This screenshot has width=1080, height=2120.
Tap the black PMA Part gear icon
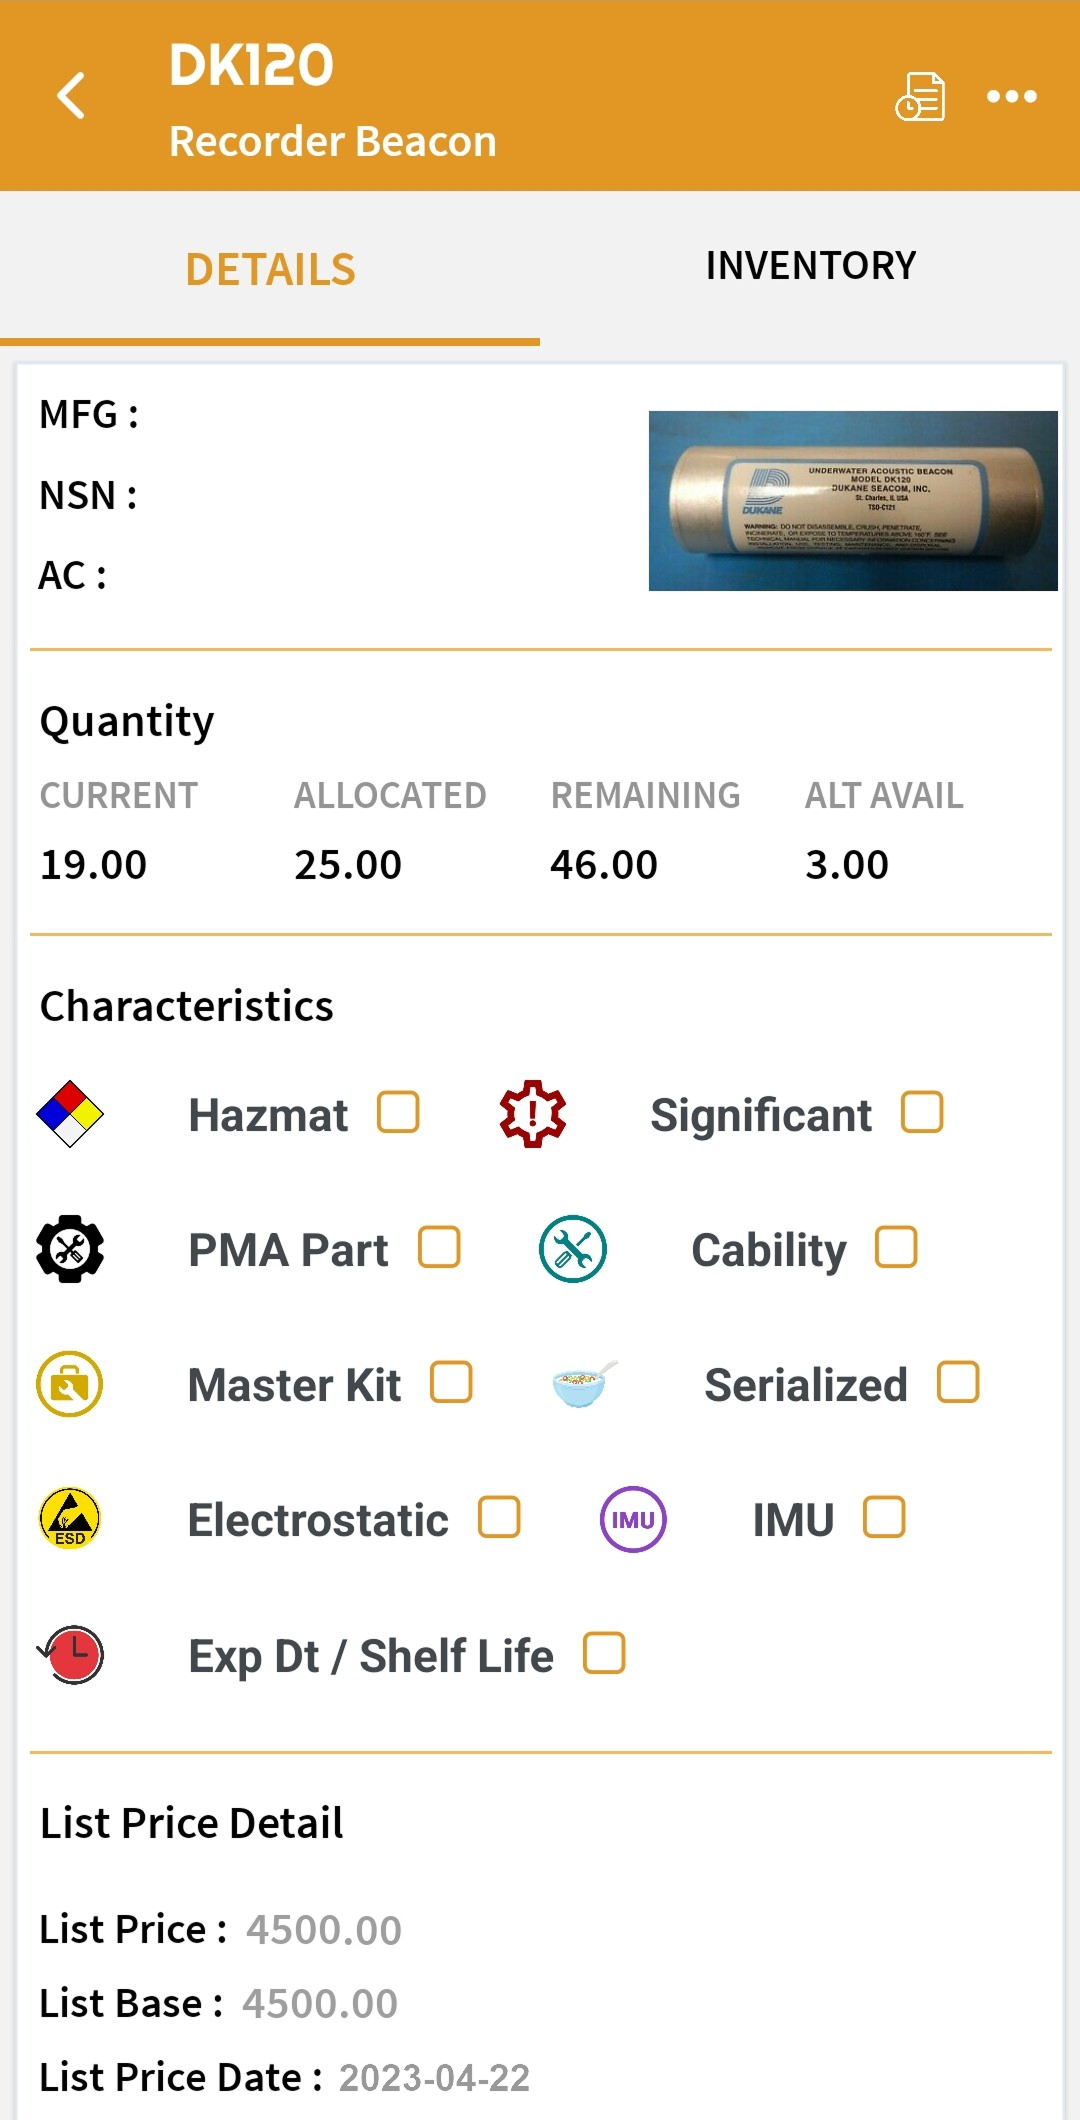click(70, 1249)
